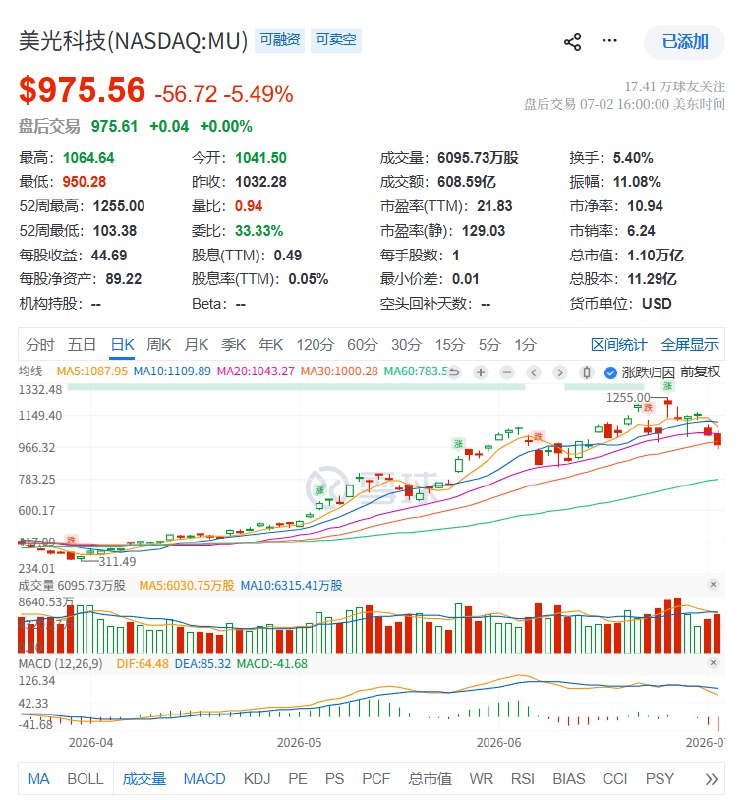Zoom out the chart with minus icon
The image size is (747, 800).
(507, 372)
